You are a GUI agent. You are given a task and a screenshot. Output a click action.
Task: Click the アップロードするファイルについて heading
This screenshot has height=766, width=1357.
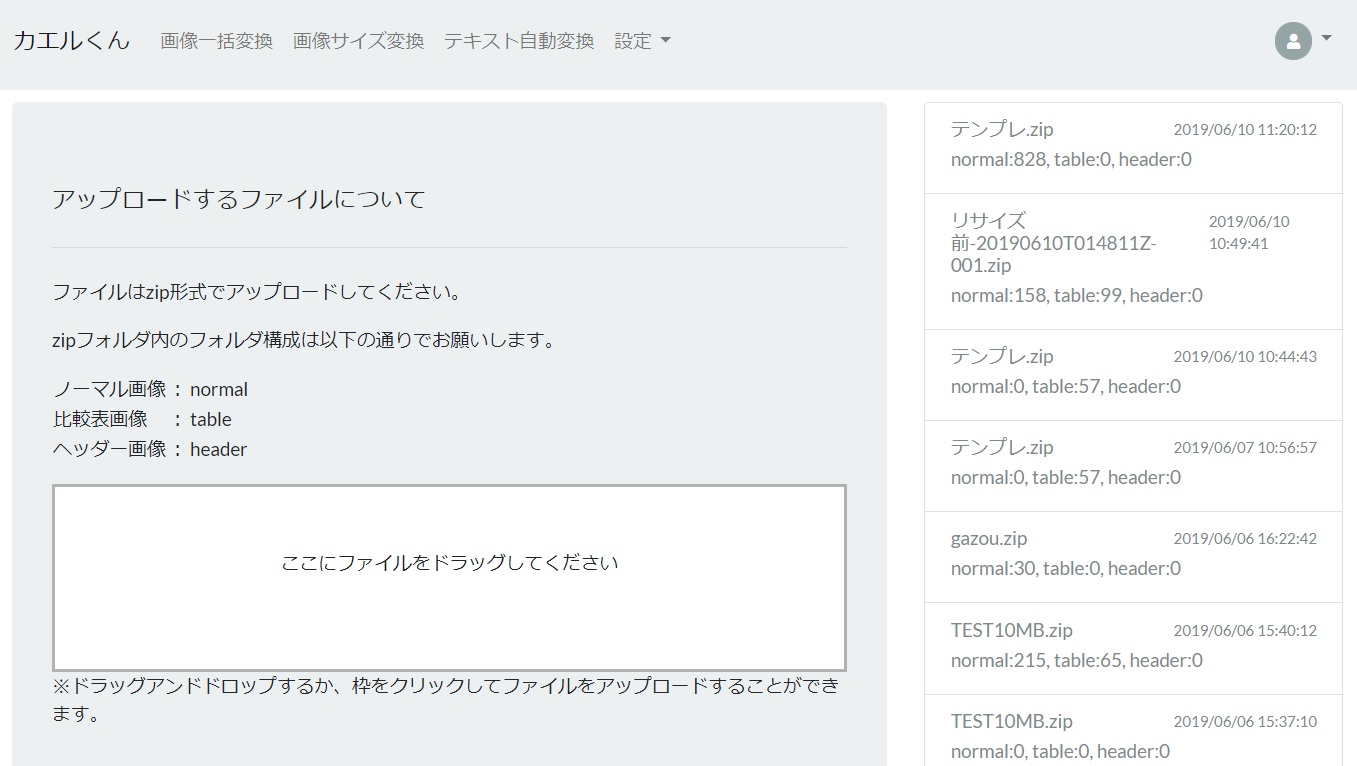239,199
